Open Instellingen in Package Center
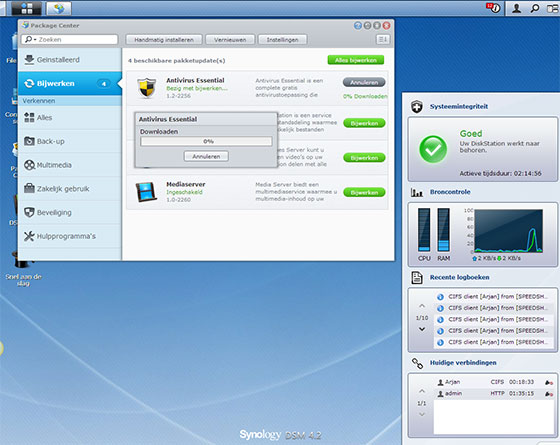 pos(282,40)
